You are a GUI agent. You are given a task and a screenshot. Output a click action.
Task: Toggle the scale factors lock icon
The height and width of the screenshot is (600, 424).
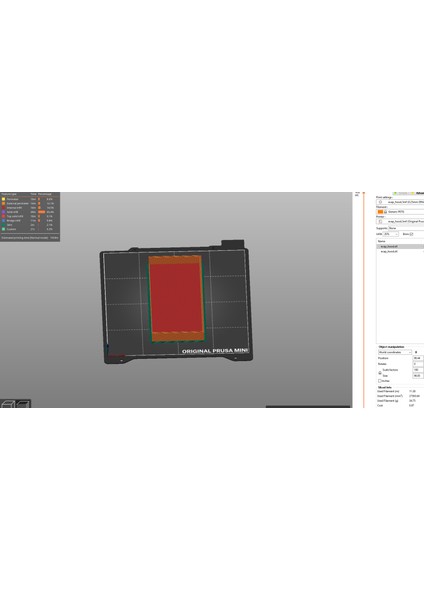tap(380, 373)
